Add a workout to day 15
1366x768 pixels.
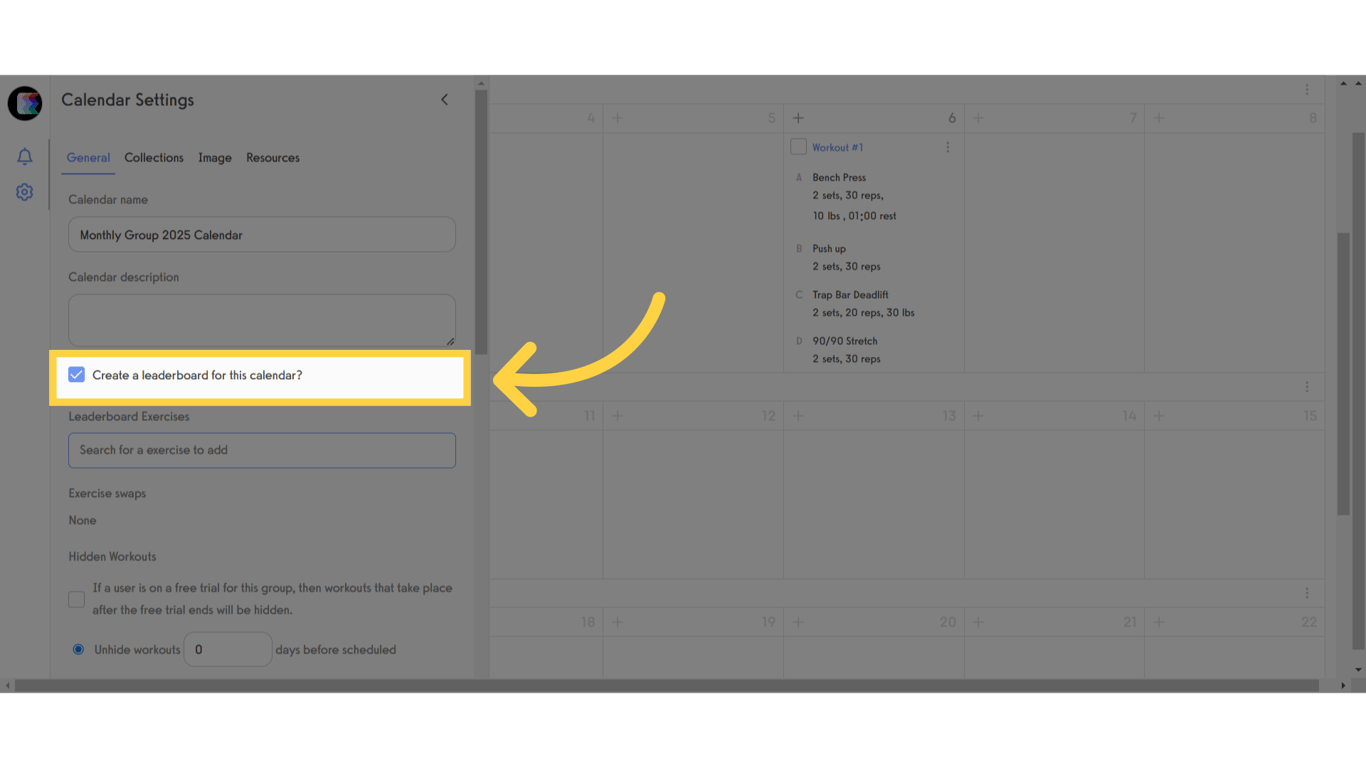[1159, 416]
